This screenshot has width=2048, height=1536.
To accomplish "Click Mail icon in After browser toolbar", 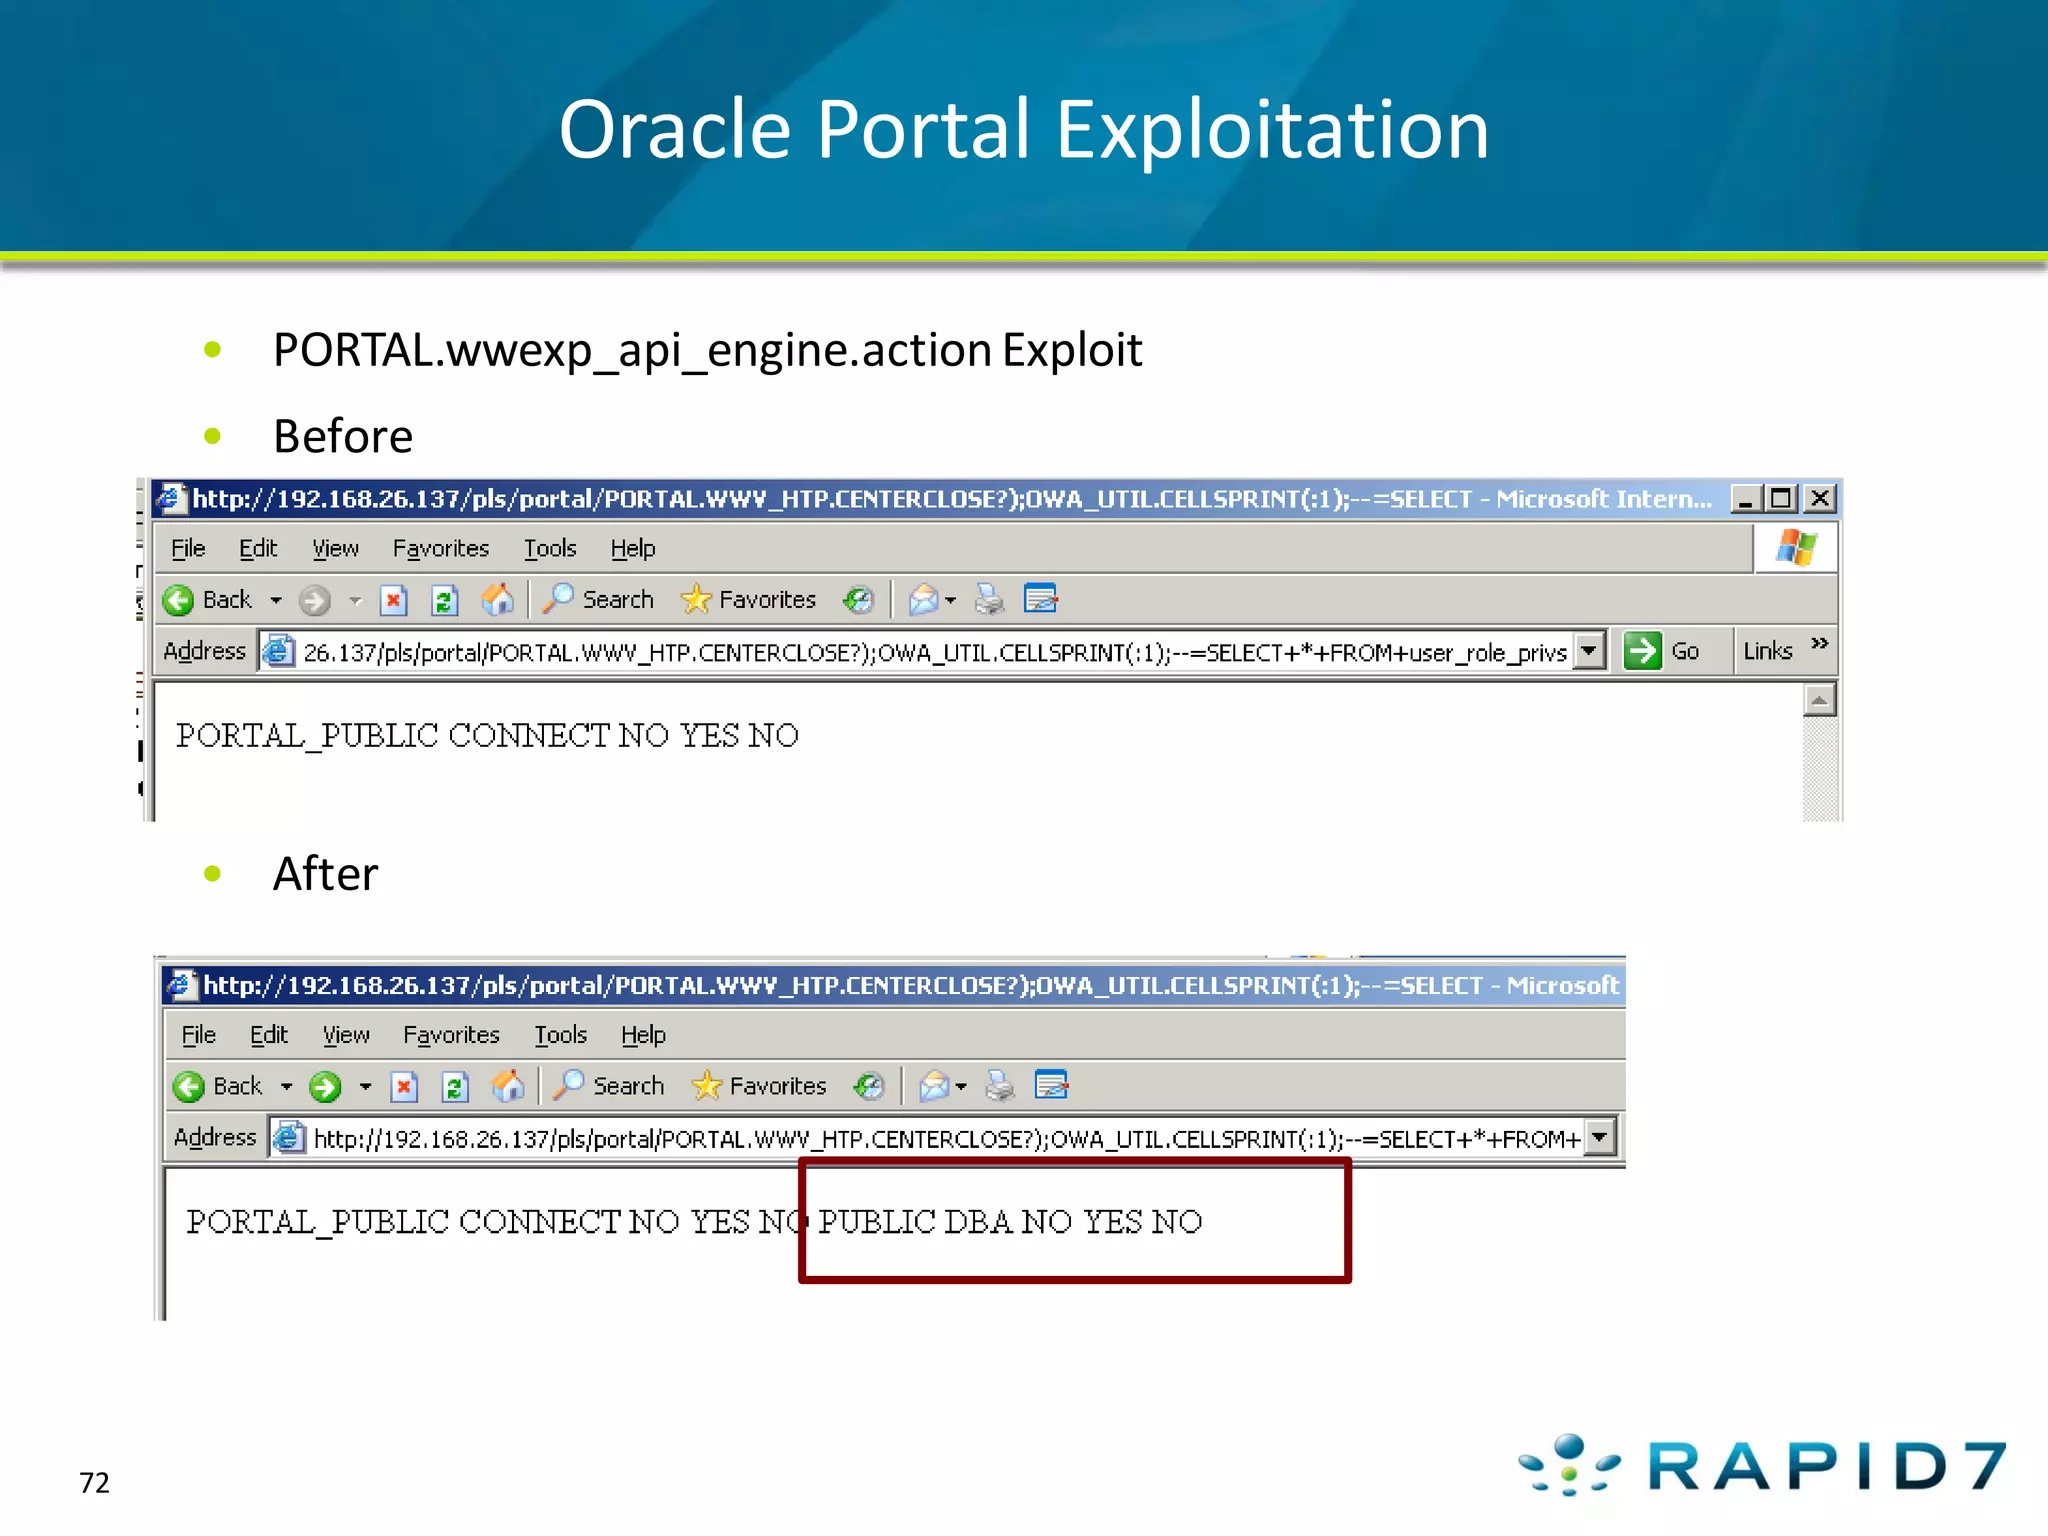I will point(934,1086).
